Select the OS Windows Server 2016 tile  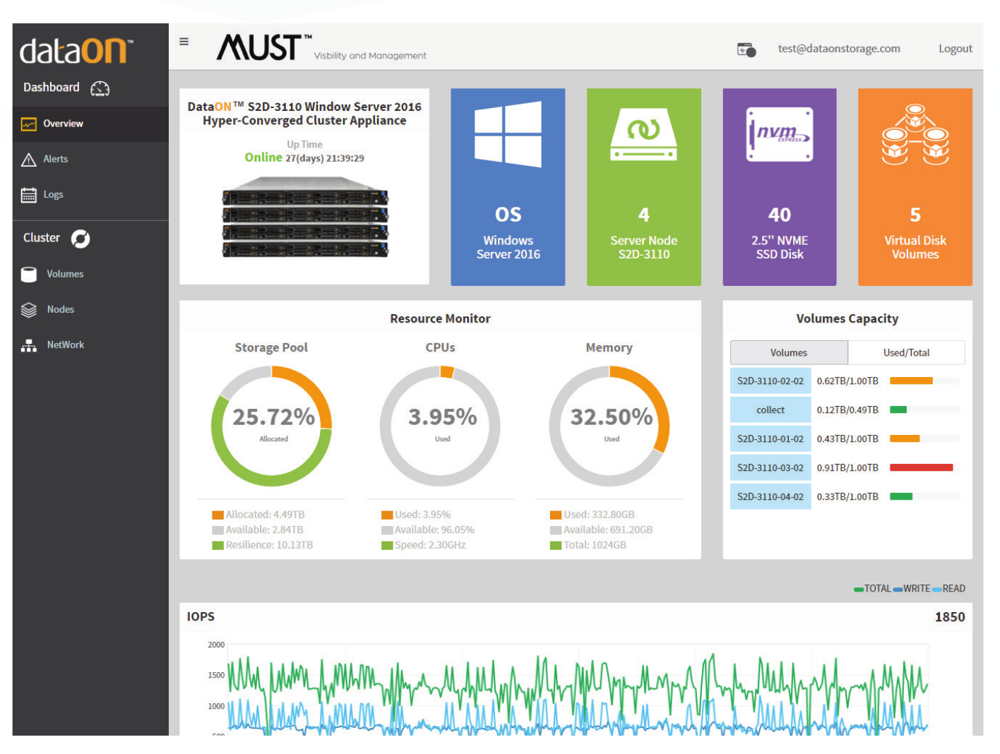pyautogui.click(x=508, y=187)
